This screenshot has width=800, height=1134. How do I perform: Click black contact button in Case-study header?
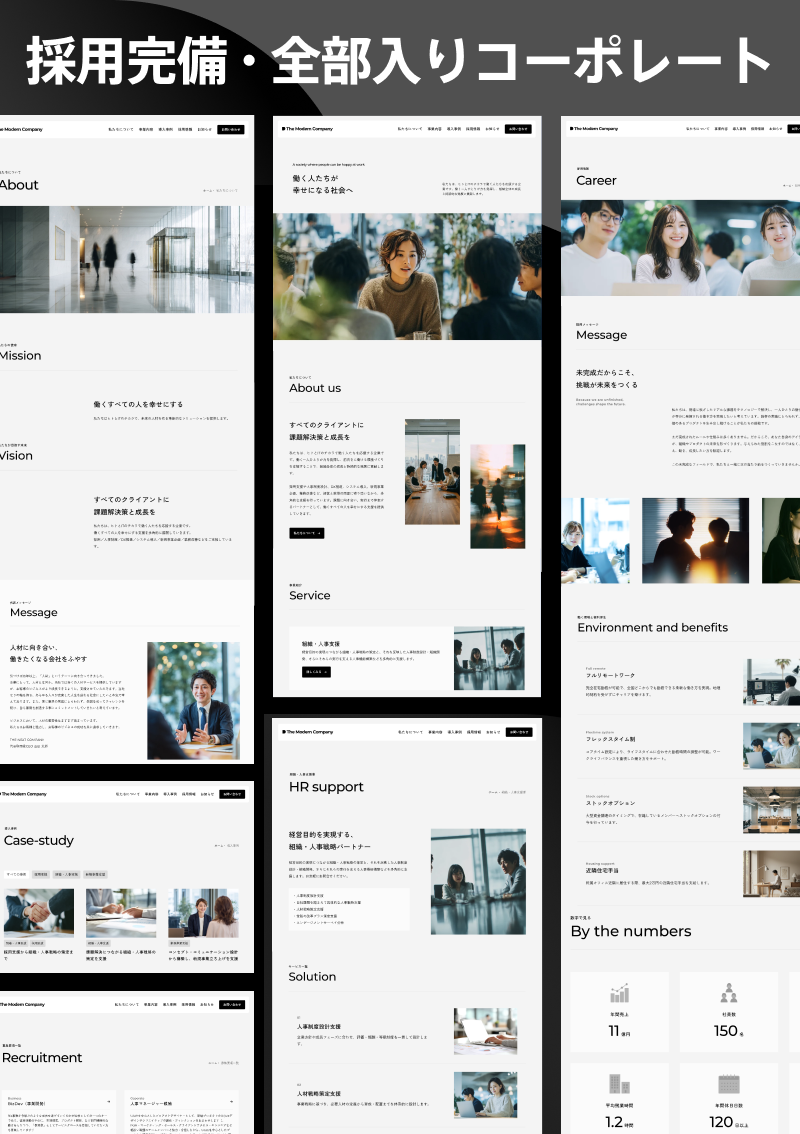coord(231,794)
